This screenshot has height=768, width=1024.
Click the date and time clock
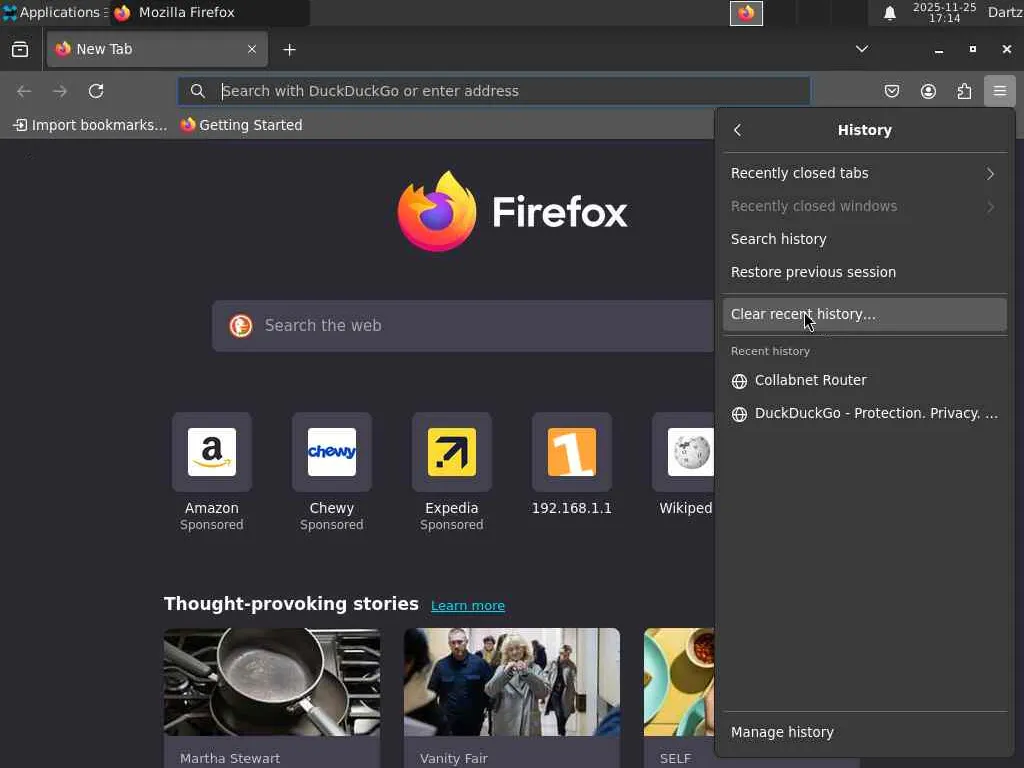click(944, 12)
